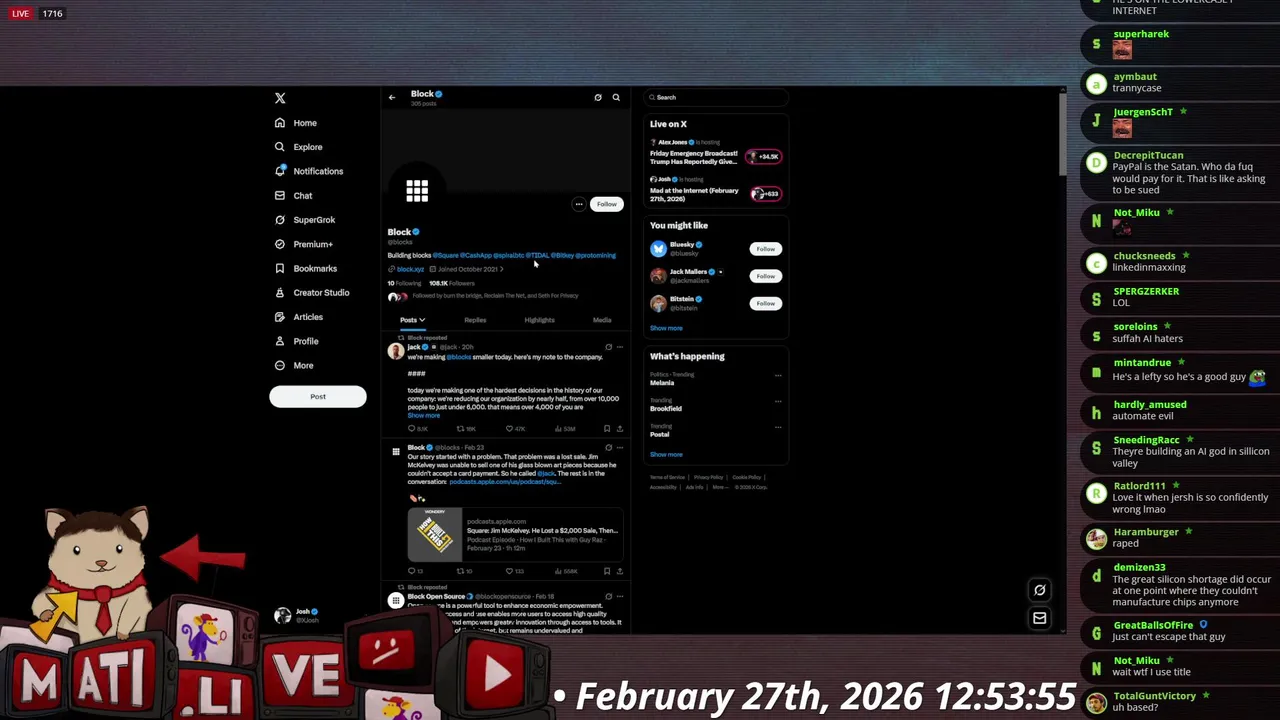Open Home from the X sidebar
Viewport: 1280px width, 720px height.
pyautogui.click(x=296, y=123)
